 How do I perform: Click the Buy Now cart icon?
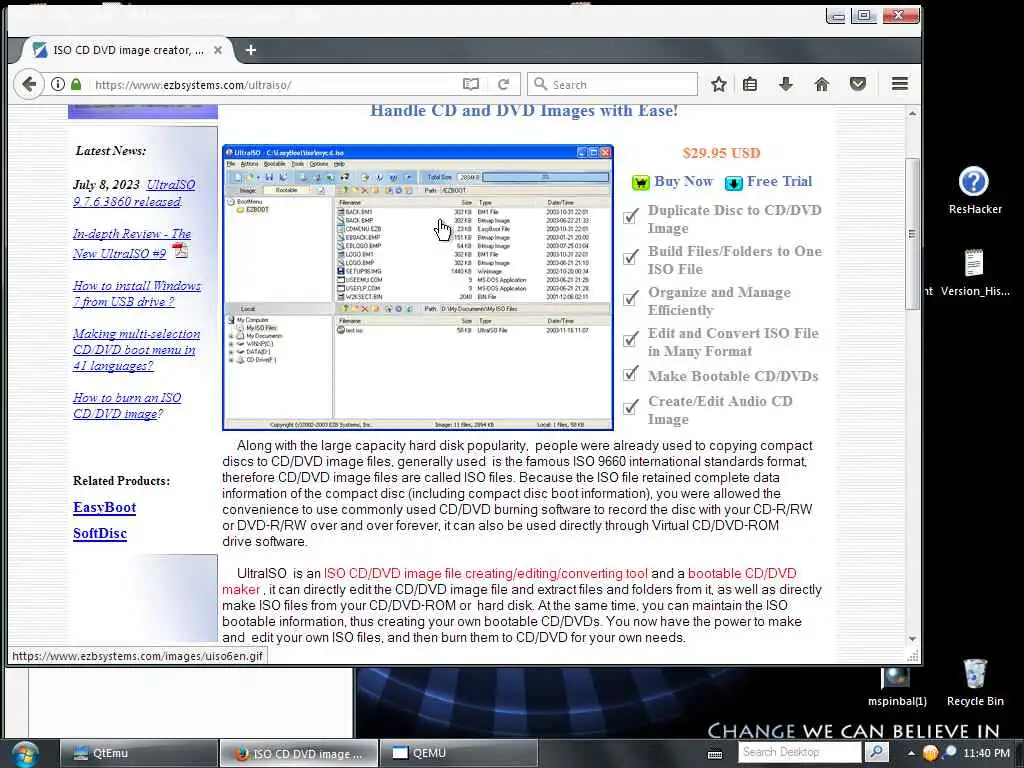641,182
